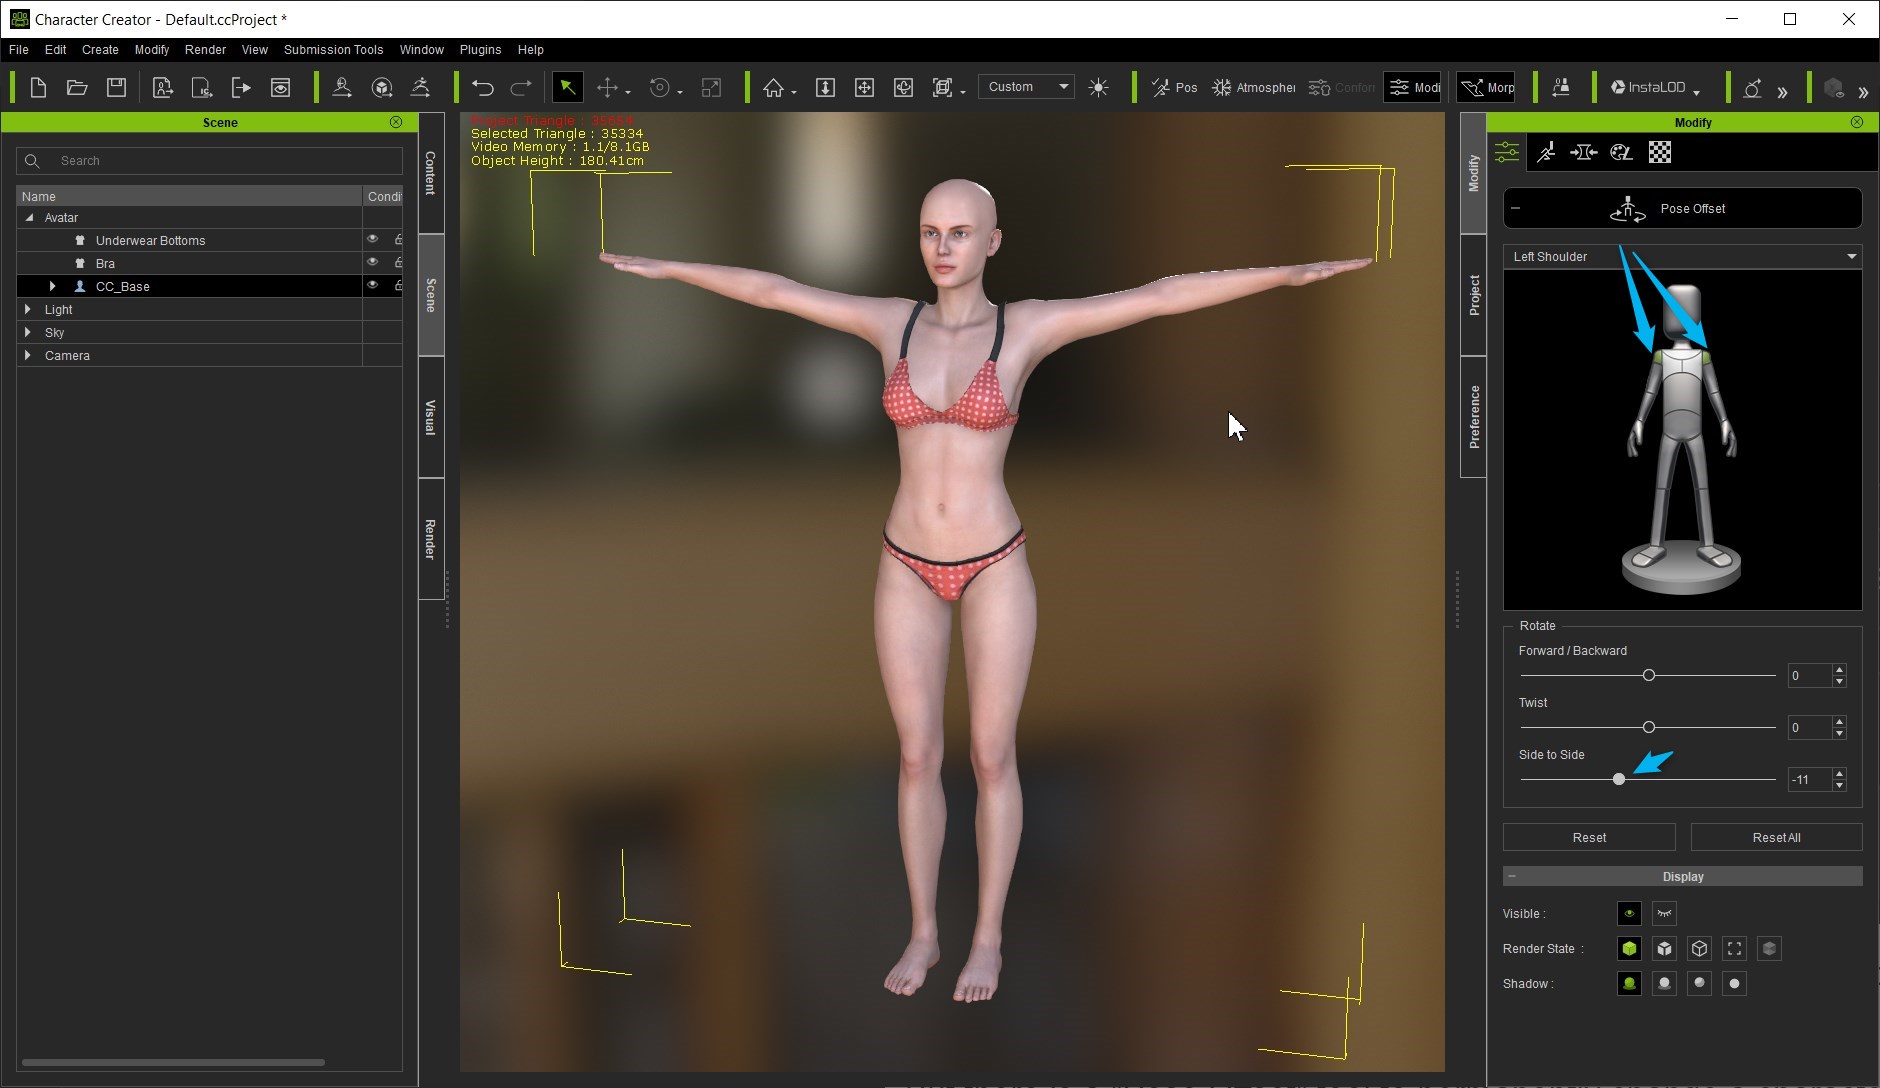
Task: Close the Modify panel
Action: (1857, 122)
